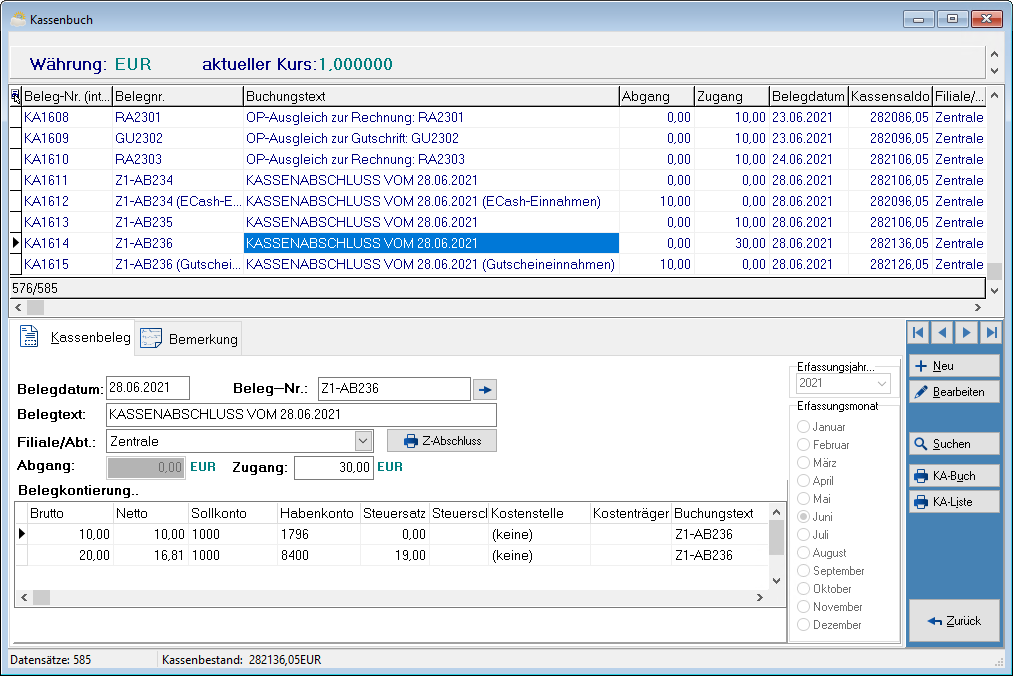Select Januar Erfassungsmonat radio
The image size is (1013, 676).
(803, 427)
